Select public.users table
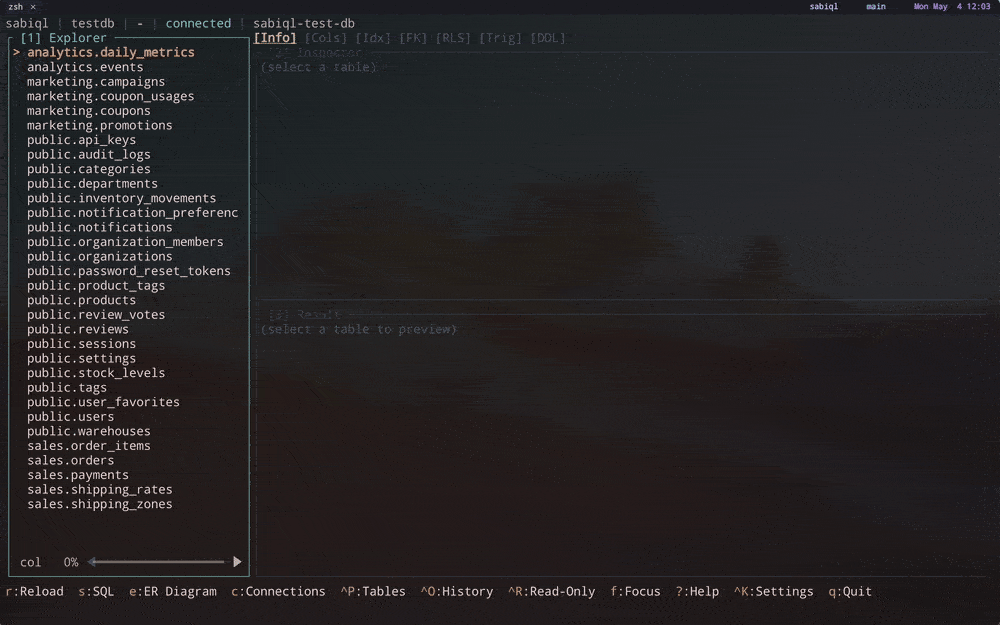Screen dimensions: 1000x625 point(70,417)
